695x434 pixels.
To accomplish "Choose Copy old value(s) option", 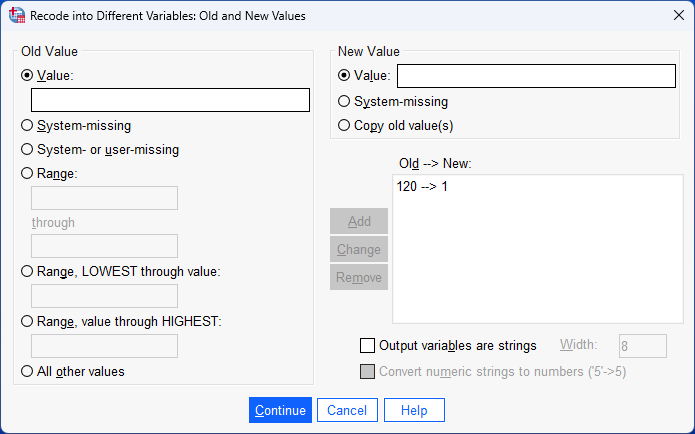I will [345, 126].
